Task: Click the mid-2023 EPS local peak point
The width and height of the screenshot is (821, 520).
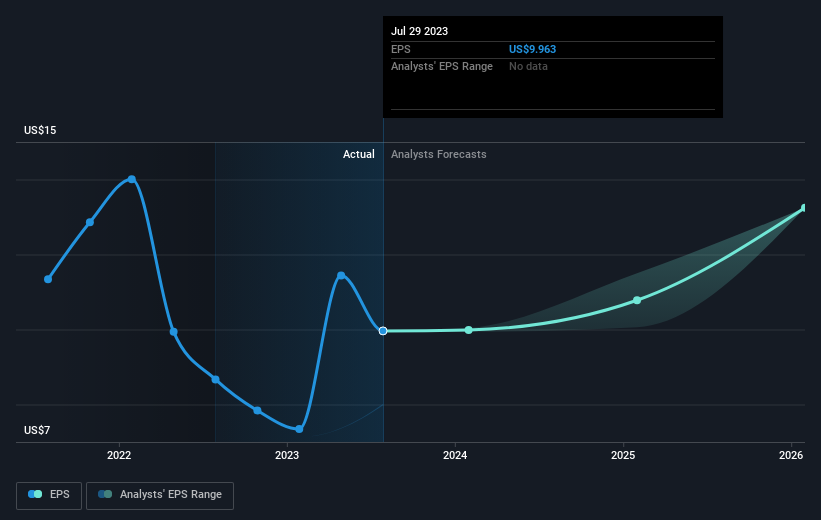Action: click(341, 275)
